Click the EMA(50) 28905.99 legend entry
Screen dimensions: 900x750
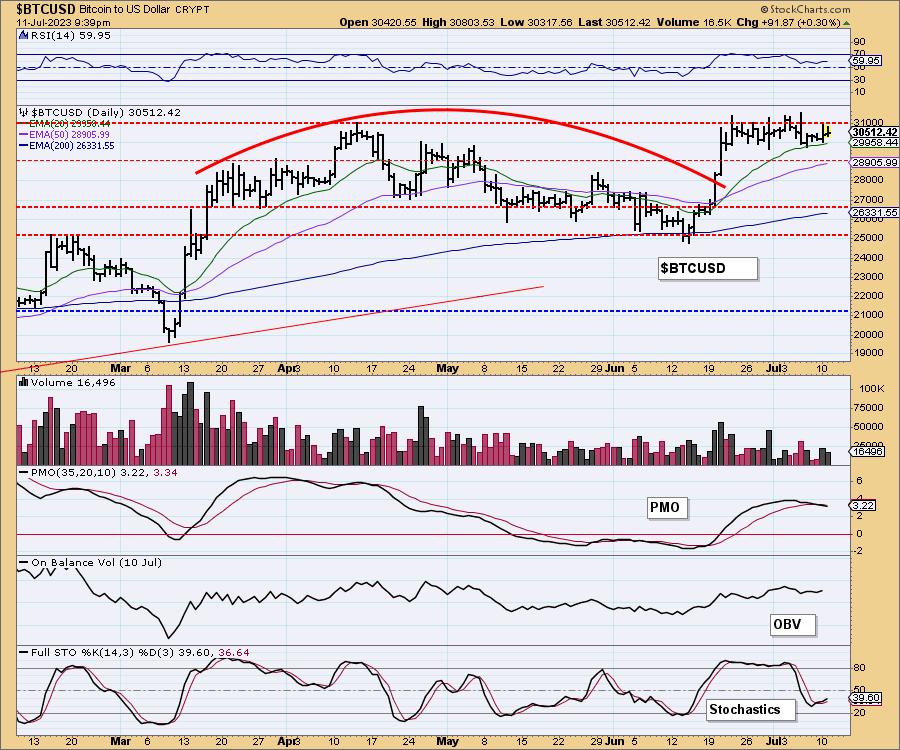[64, 134]
